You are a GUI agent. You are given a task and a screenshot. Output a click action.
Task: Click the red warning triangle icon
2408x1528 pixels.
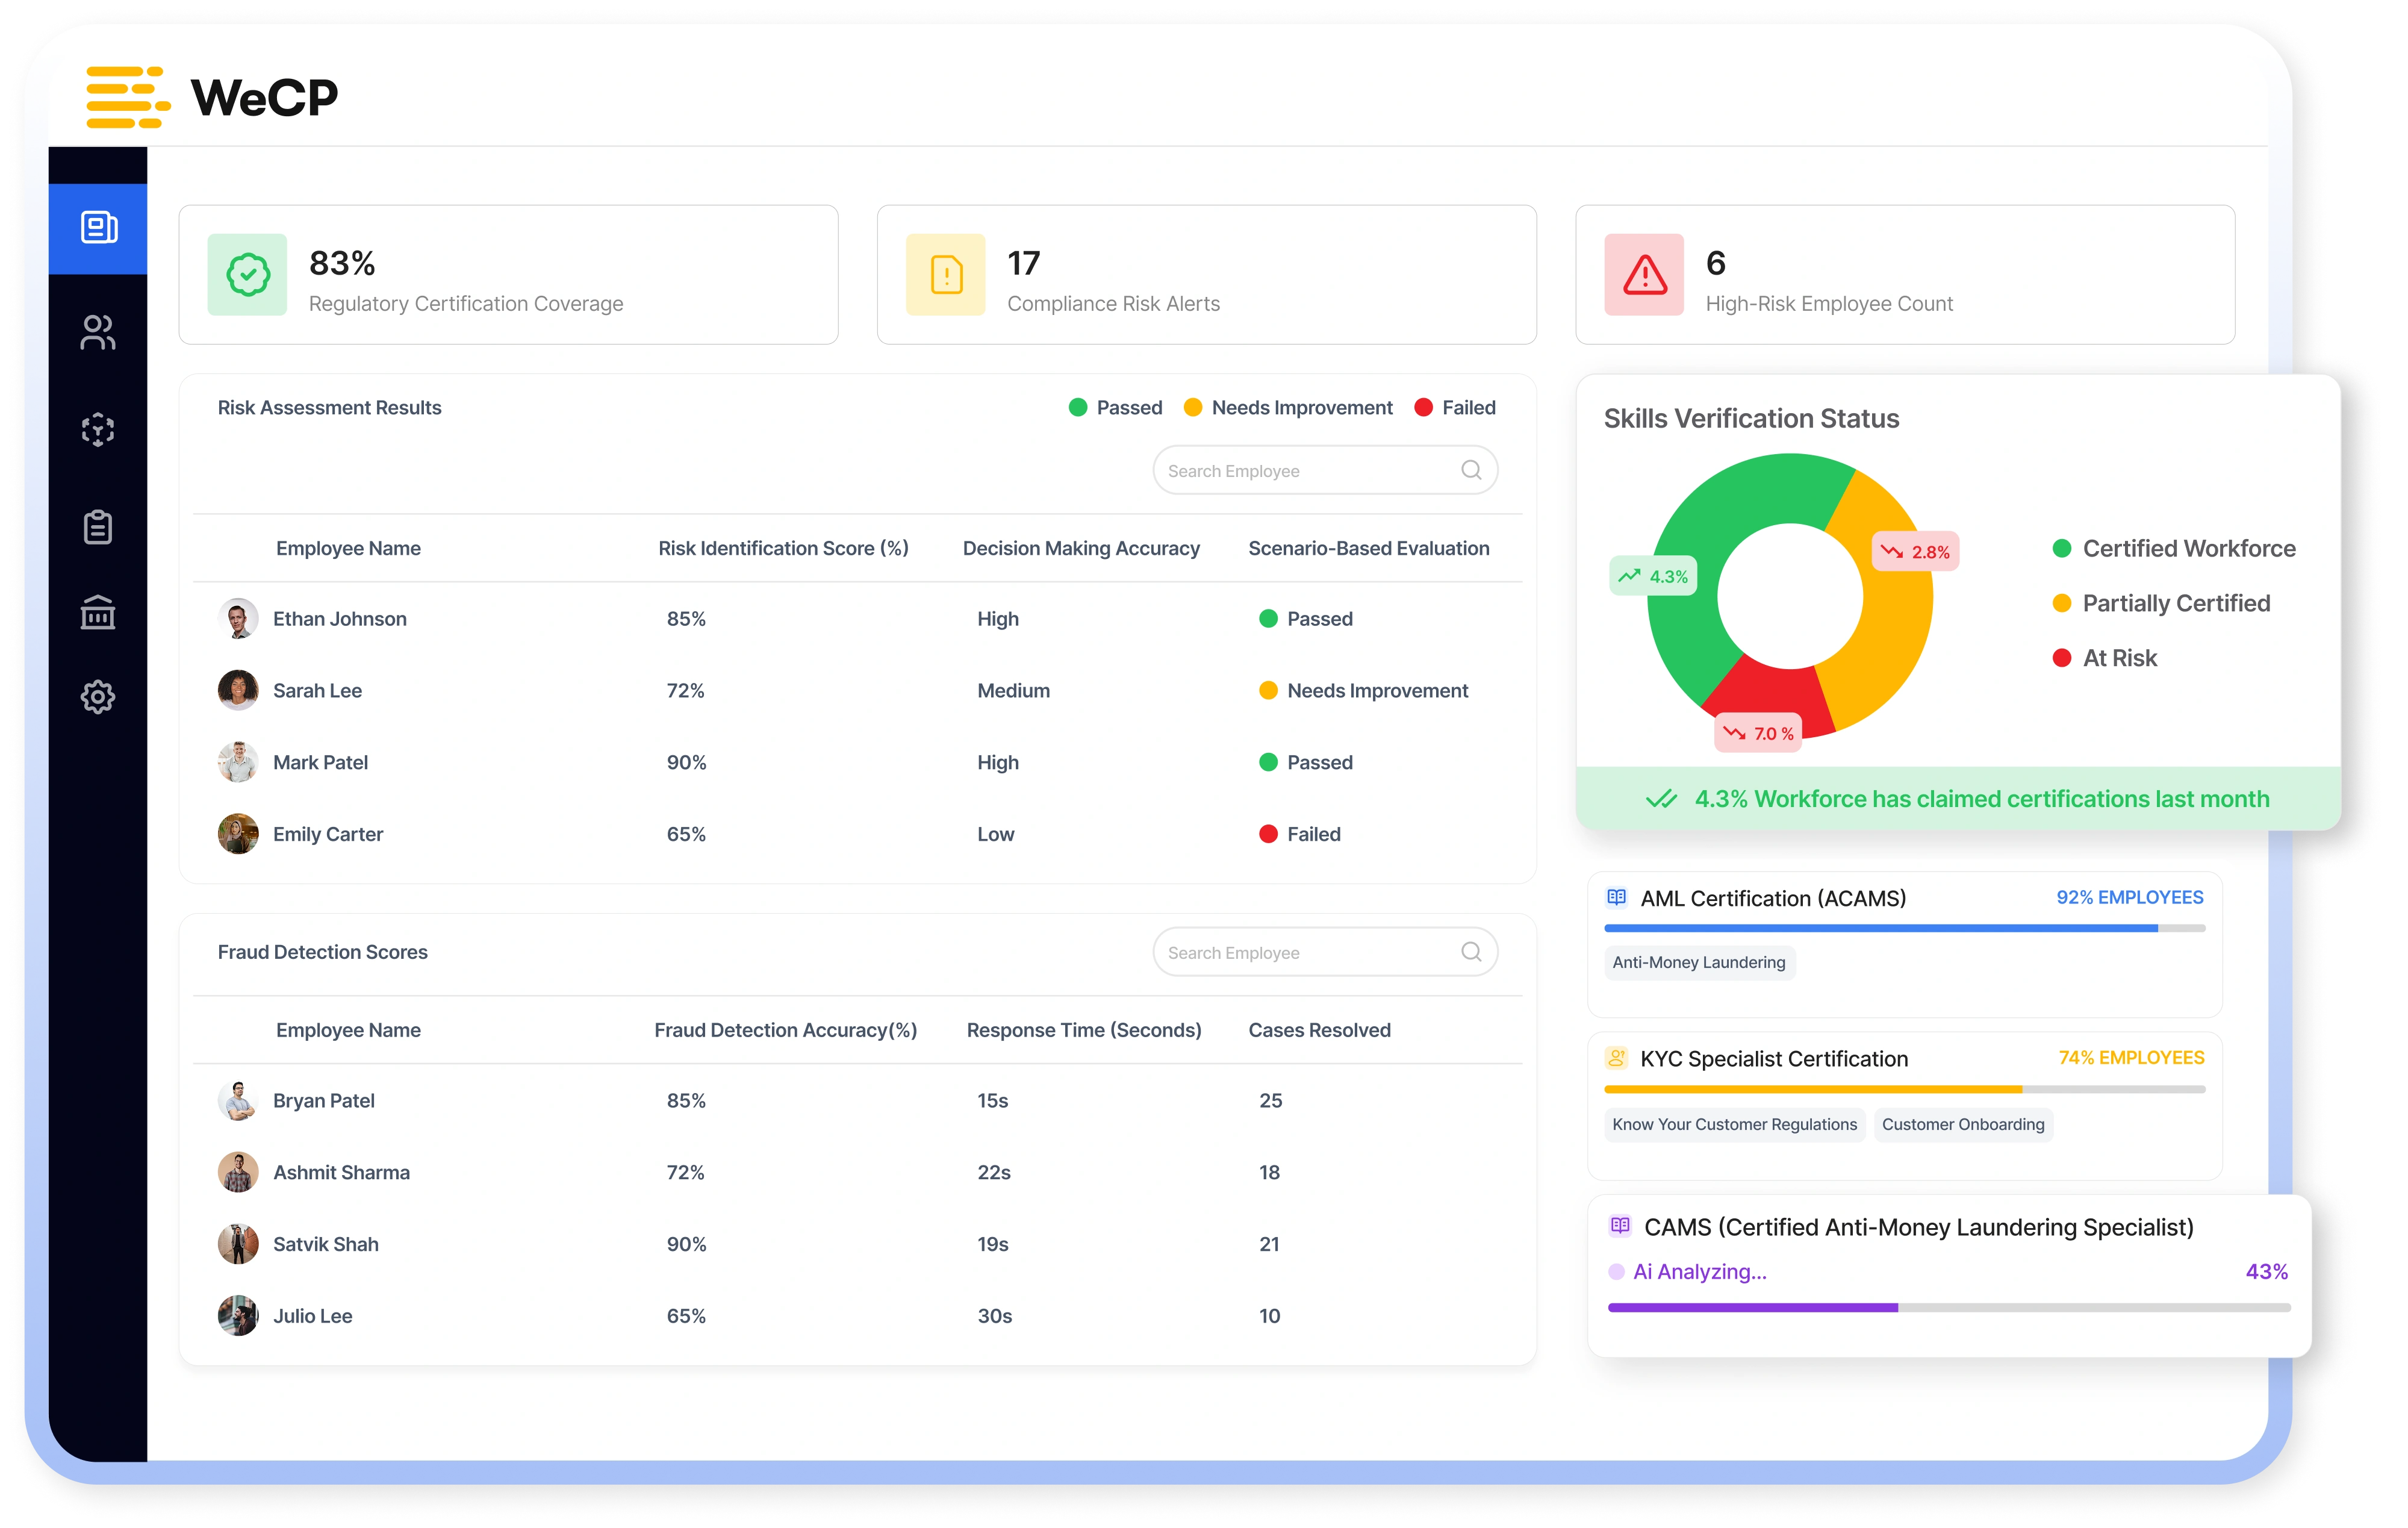(1645, 274)
